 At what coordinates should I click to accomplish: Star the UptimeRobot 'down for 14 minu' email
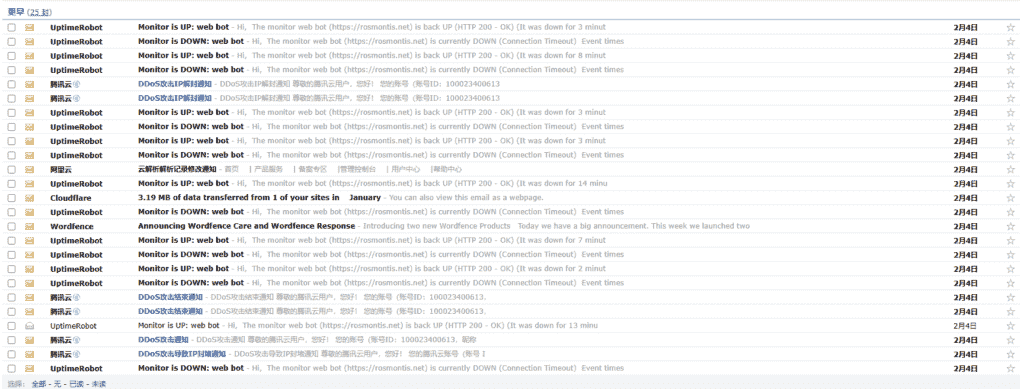[x=1011, y=184]
